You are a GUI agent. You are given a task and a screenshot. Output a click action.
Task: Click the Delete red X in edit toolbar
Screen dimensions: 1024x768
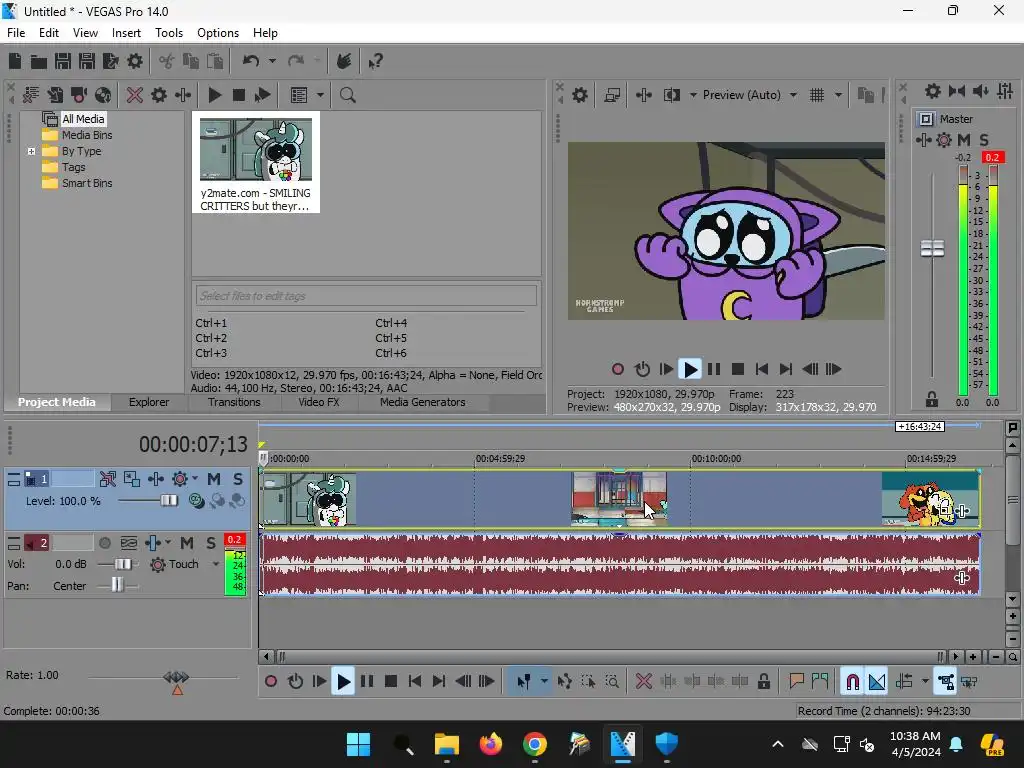click(x=644, y=682)
